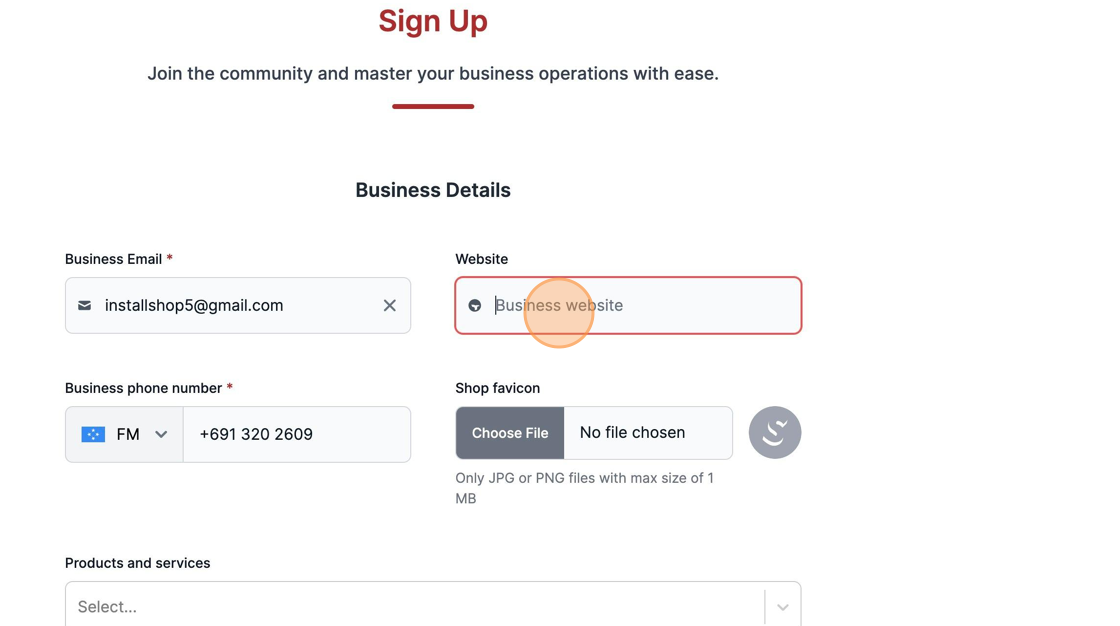This screenshot has width=1120, height=626.
Task: Click the Business Details heading
Action: point(433,190)
